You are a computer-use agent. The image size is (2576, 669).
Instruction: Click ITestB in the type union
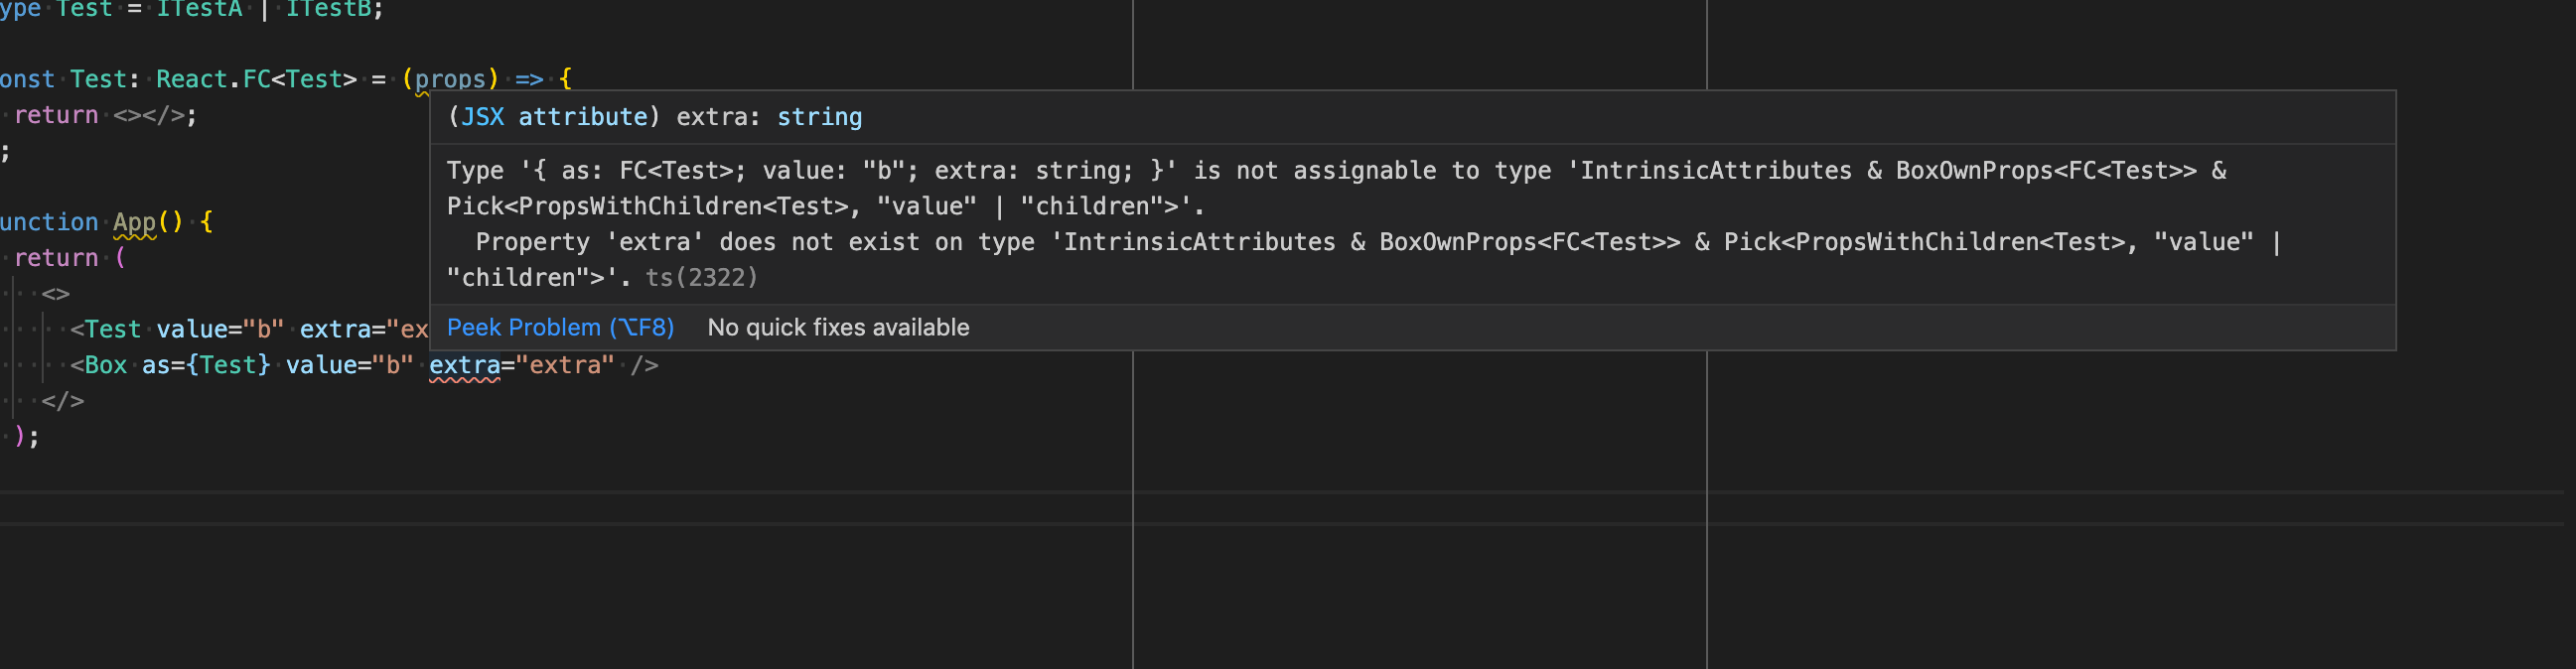(x=329, y=9)
